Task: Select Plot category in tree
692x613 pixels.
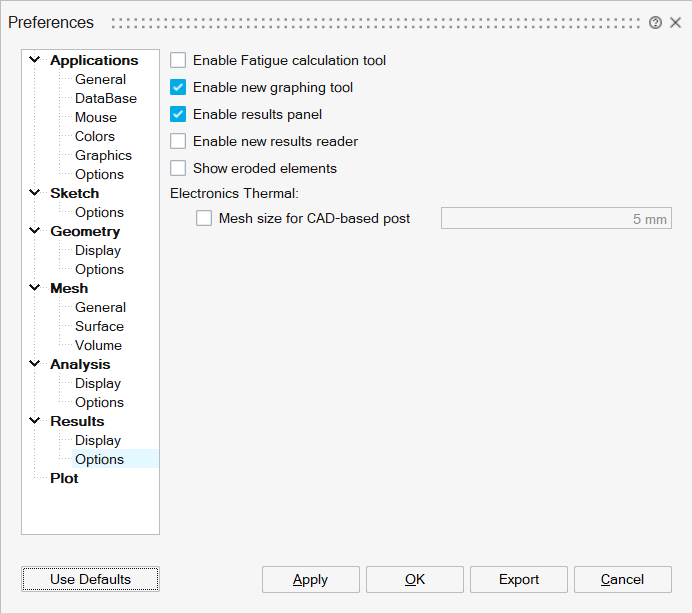Action: pyautogui.click(x=64, y=479)
